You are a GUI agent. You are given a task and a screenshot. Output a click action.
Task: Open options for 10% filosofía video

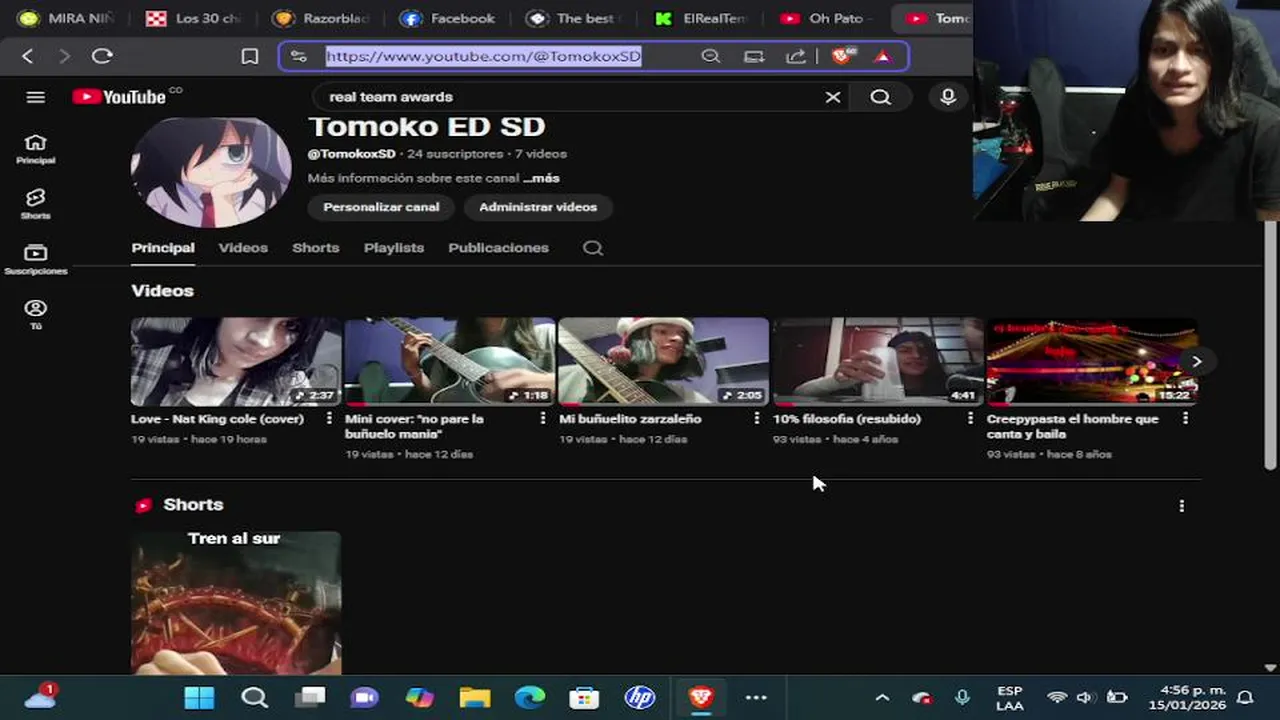pyautogui.click(x=970, y=419)
